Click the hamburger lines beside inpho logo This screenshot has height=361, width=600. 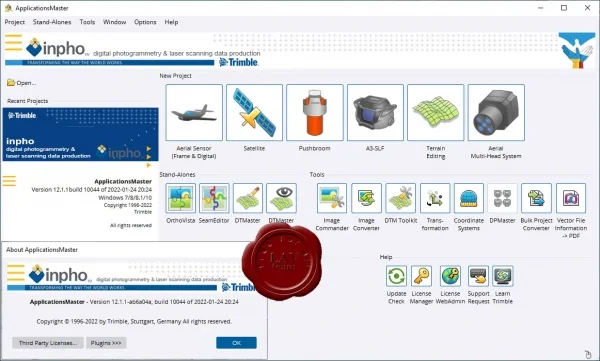13,42
